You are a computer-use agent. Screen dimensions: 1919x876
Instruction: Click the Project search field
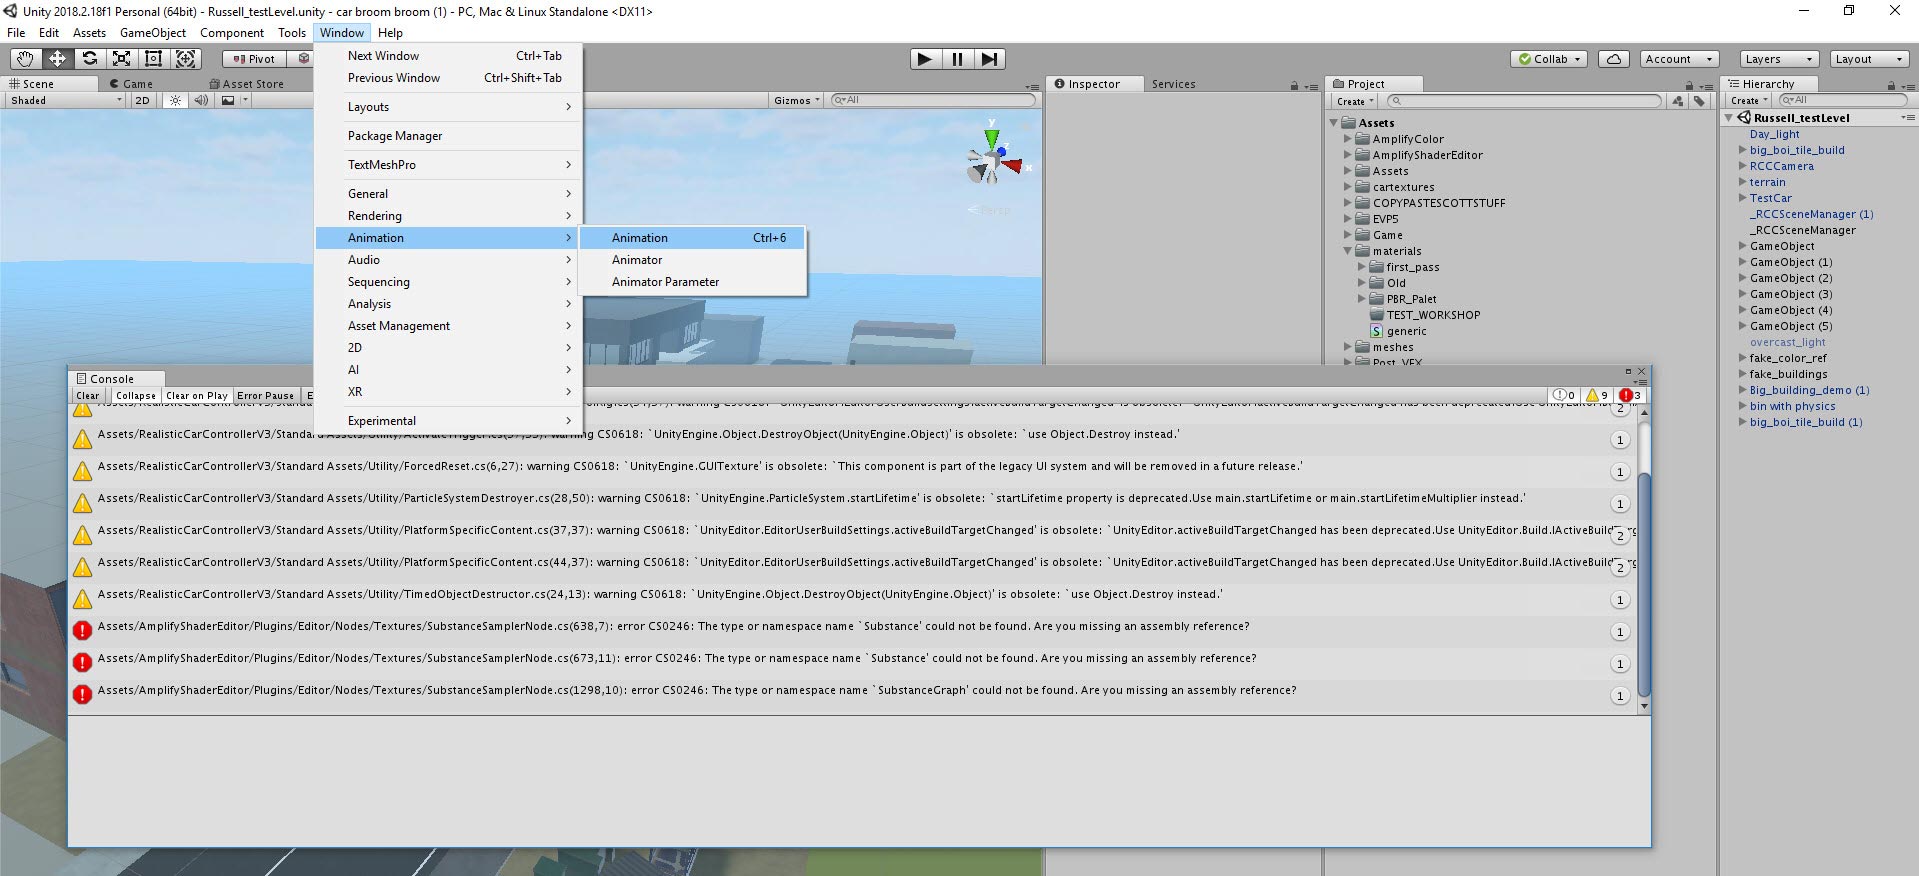(1525, 101)
